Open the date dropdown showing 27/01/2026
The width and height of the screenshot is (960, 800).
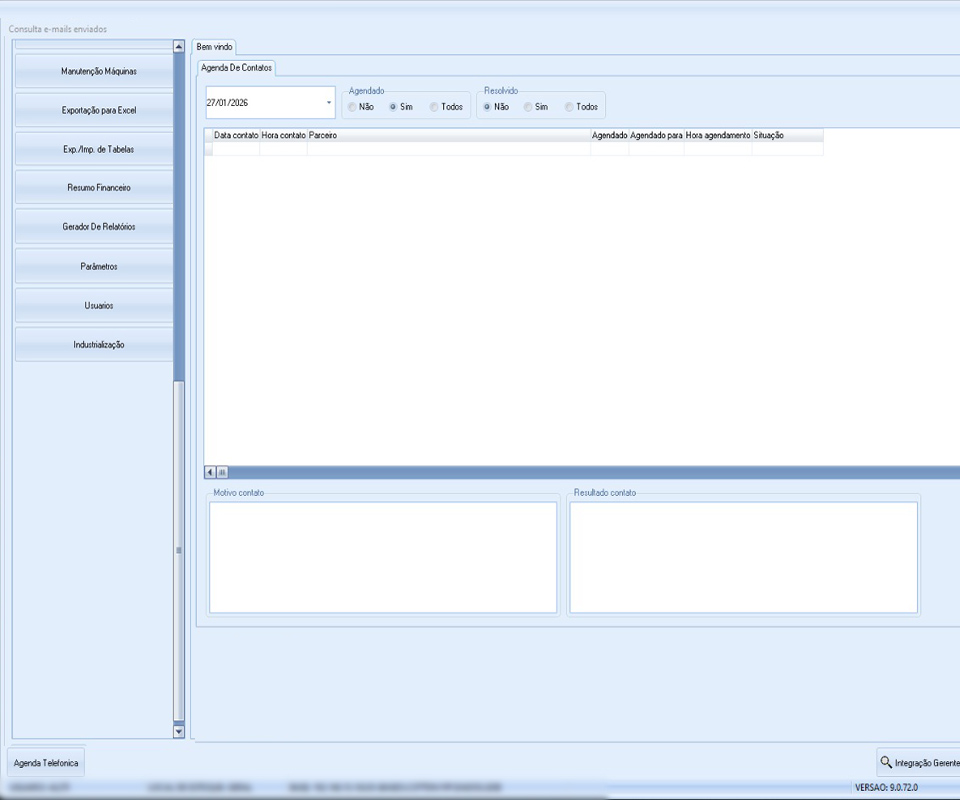point(328,103)
